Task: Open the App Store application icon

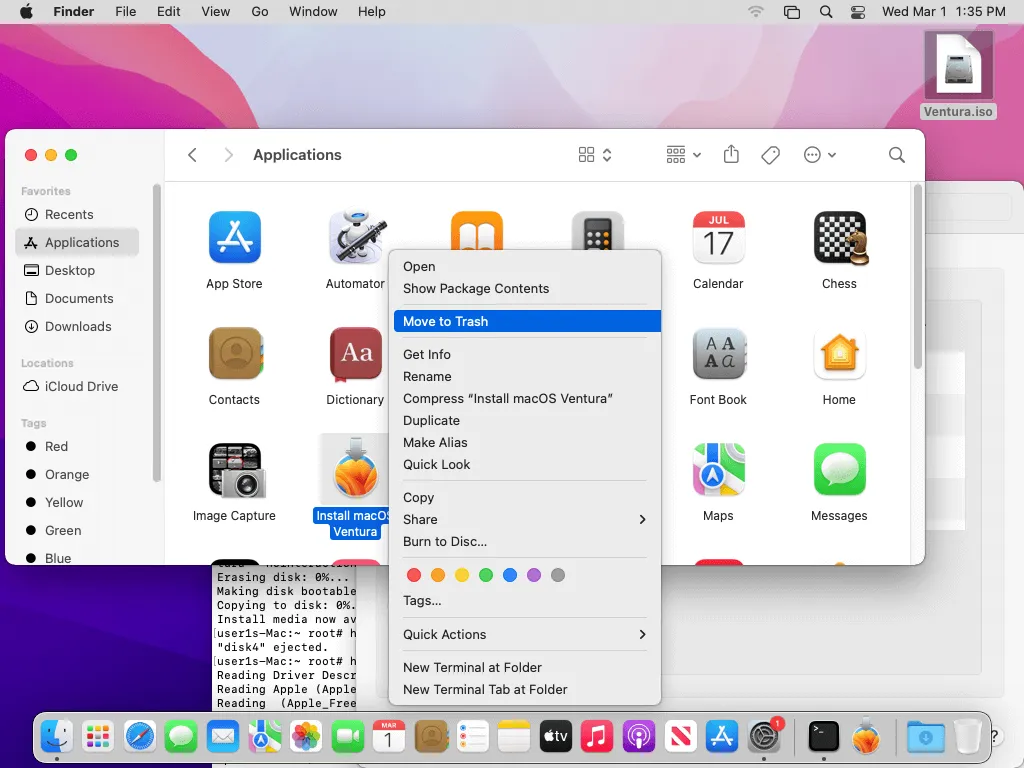Action: point(234,238)
